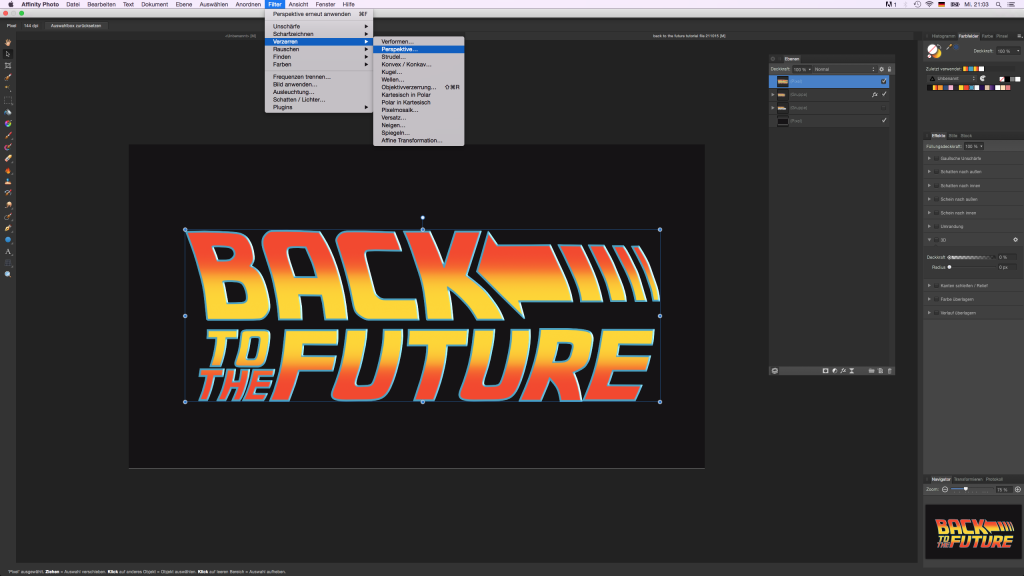Screen dimensions: 1024x576
Task: Enable the Schatten nach innen checkbox
Action: pyautogui.click(x=936, y=185)
